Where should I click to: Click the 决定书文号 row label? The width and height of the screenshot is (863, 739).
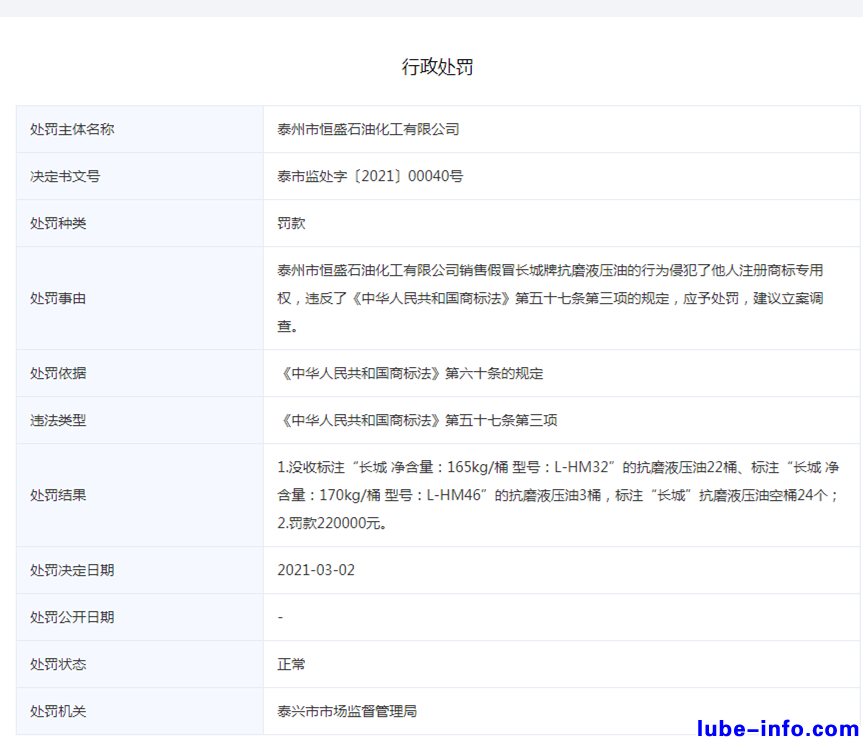(x=65, y=176)
